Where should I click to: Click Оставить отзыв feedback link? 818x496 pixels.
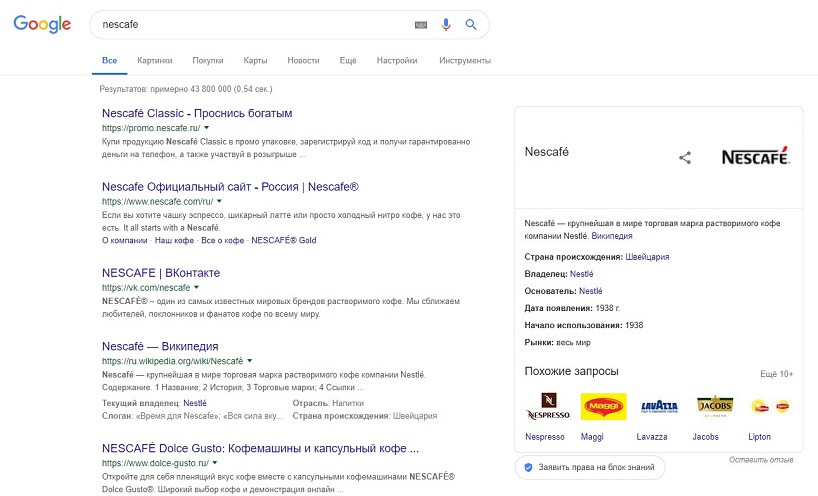tap(761, 460)
